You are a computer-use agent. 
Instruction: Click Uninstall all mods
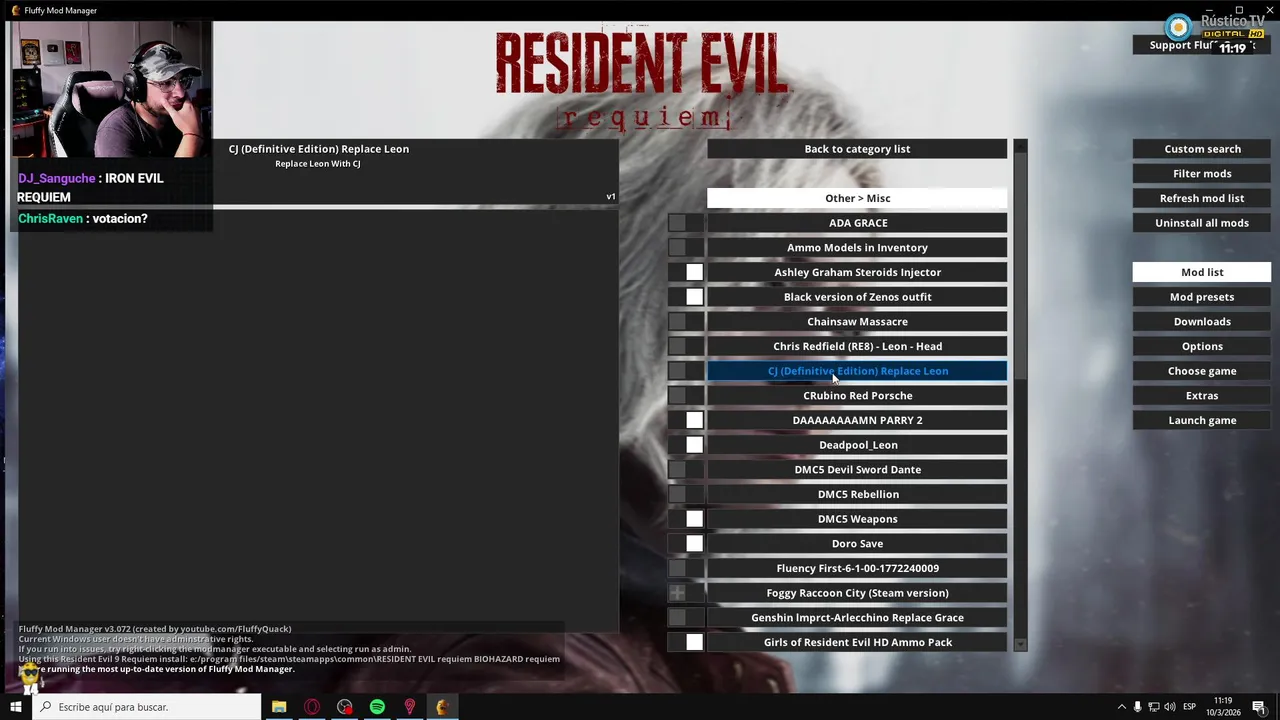tap(1202, 223)
